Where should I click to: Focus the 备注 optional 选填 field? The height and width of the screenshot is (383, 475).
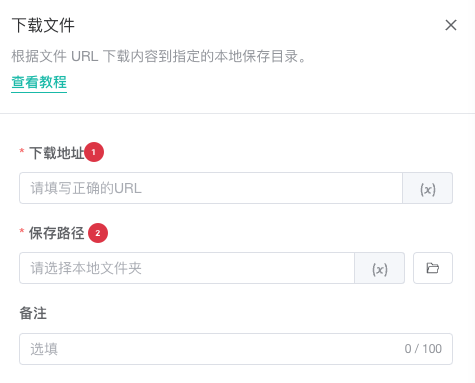click(236, 349)
